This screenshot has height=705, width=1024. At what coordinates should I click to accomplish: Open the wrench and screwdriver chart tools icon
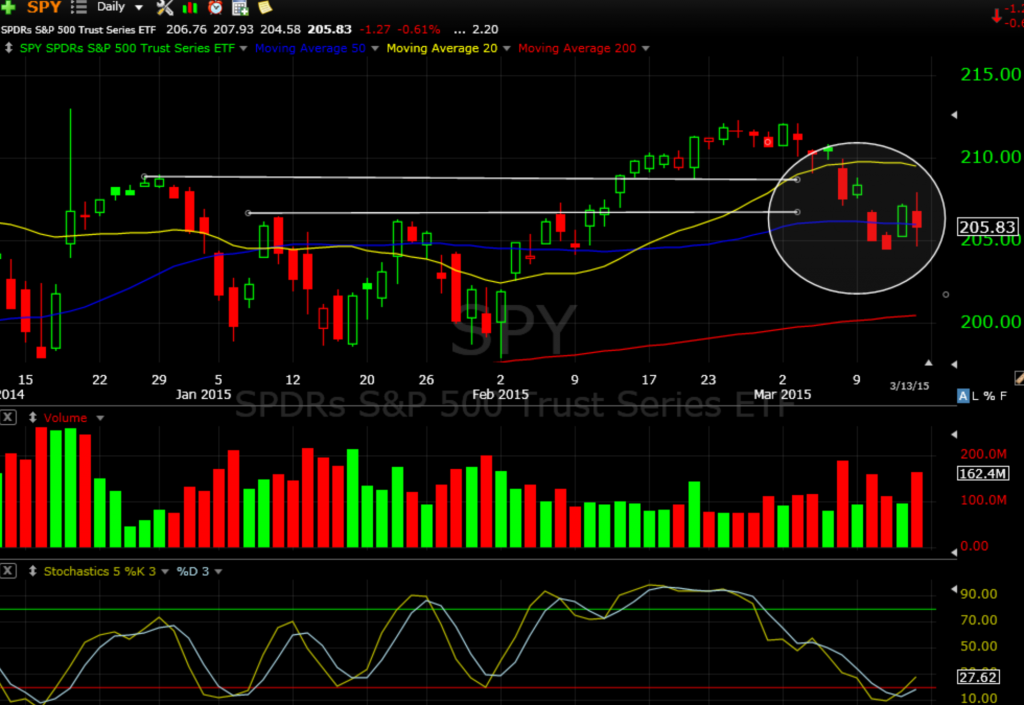point(165,7)
